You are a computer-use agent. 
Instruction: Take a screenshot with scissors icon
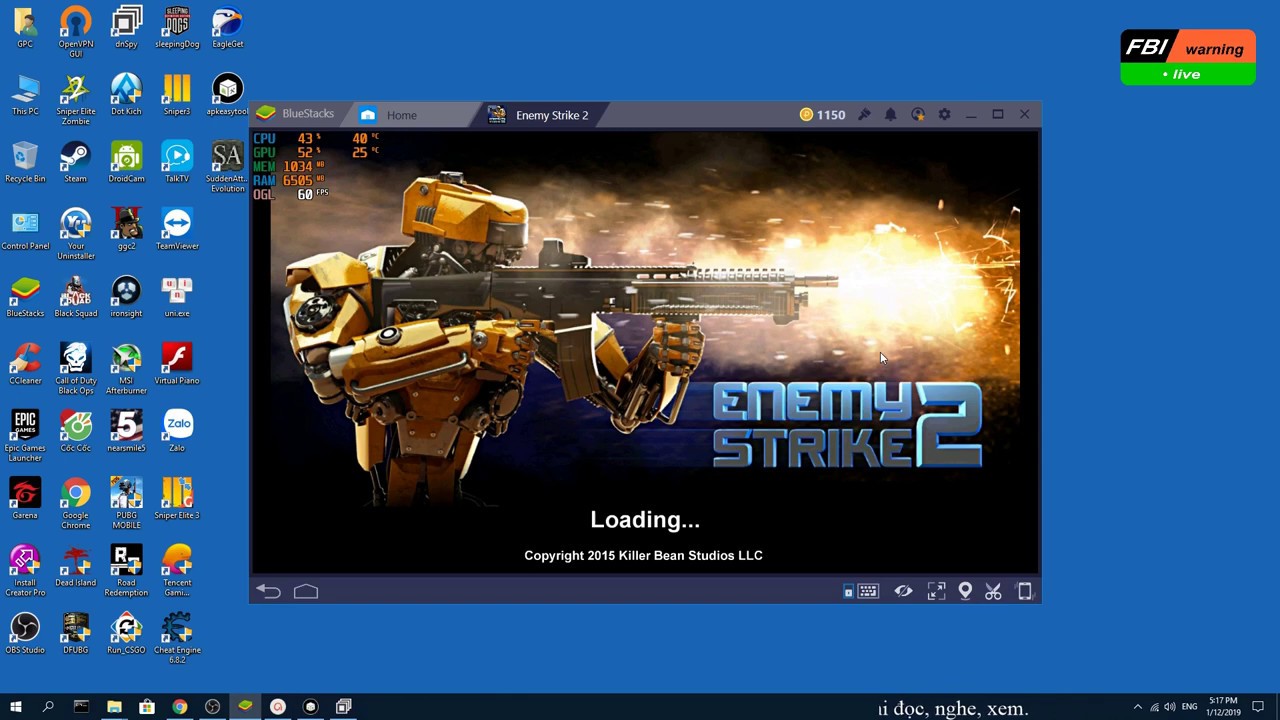993,591
